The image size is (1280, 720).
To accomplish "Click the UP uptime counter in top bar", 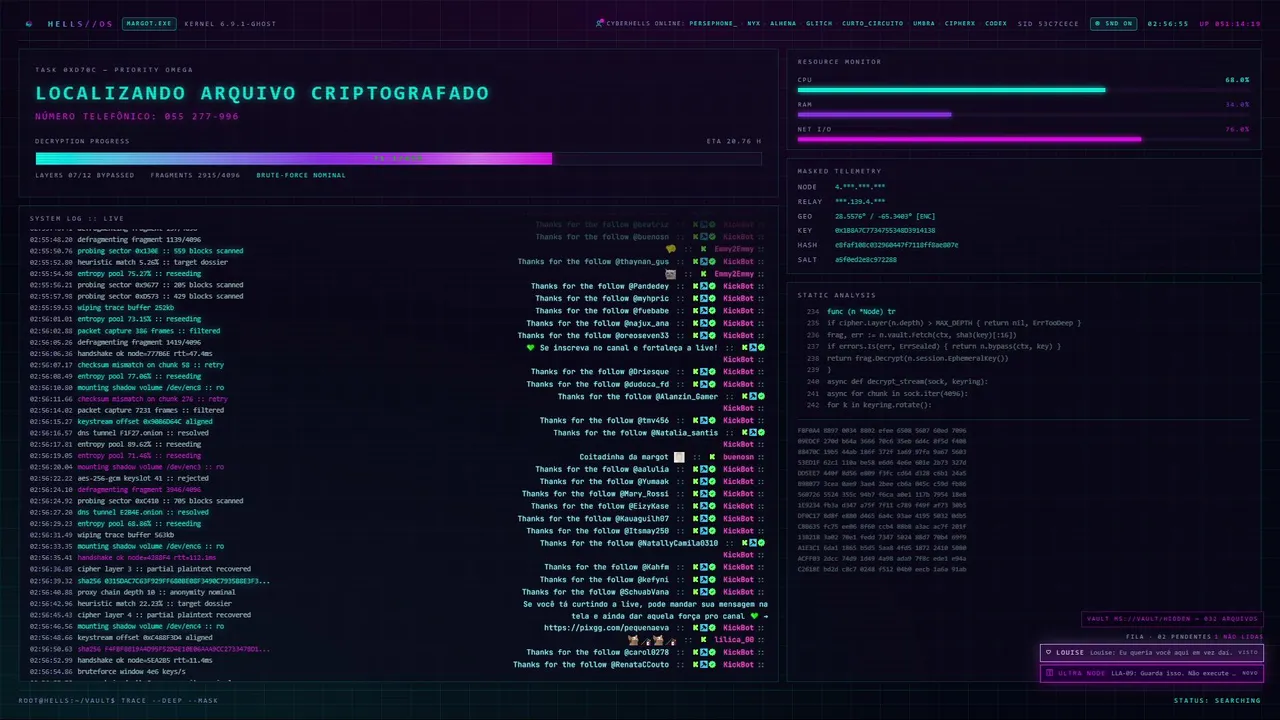I will [1230, 23].
